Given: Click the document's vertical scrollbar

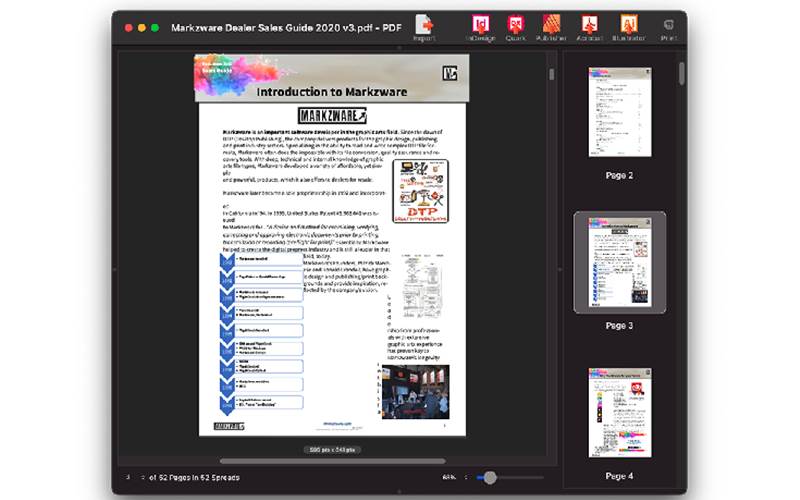Looking at the screenshot, I should [551, 75].
